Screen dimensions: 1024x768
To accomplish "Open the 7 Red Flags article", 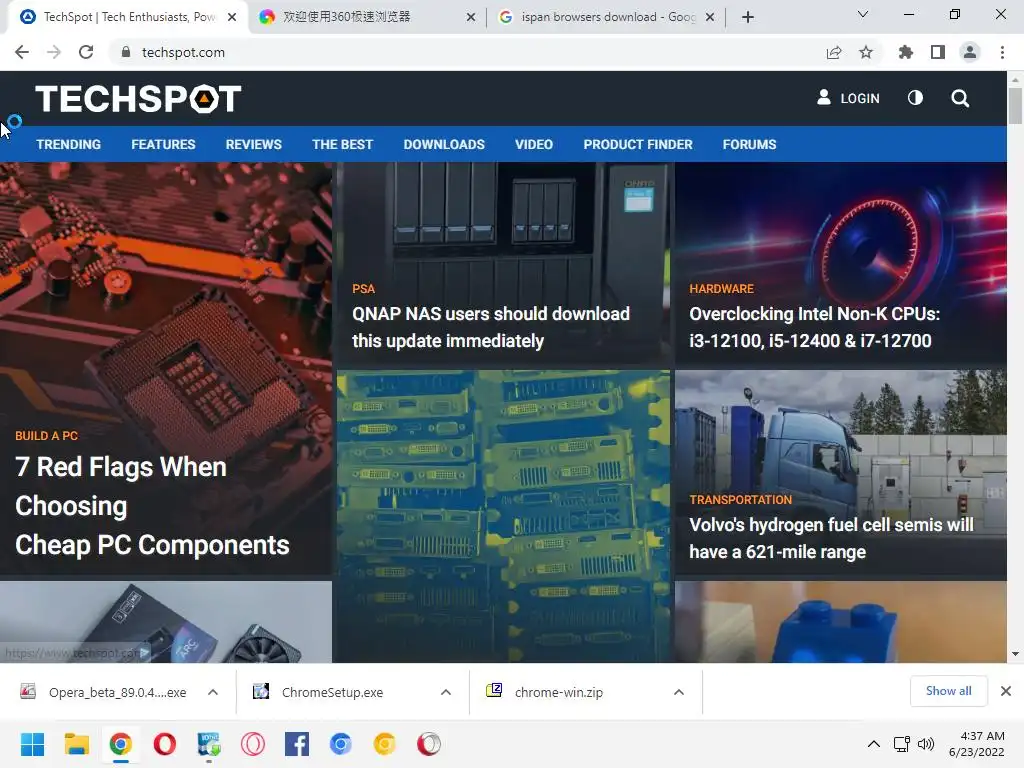I will point(152,506).
